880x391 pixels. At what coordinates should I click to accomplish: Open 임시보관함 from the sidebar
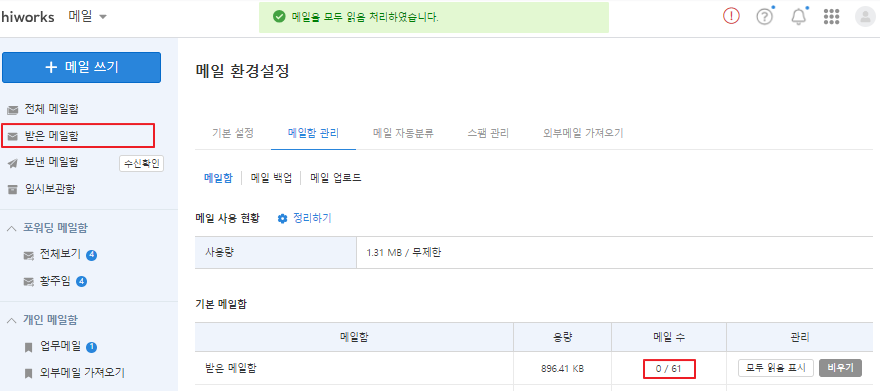[x=42, y=189]
